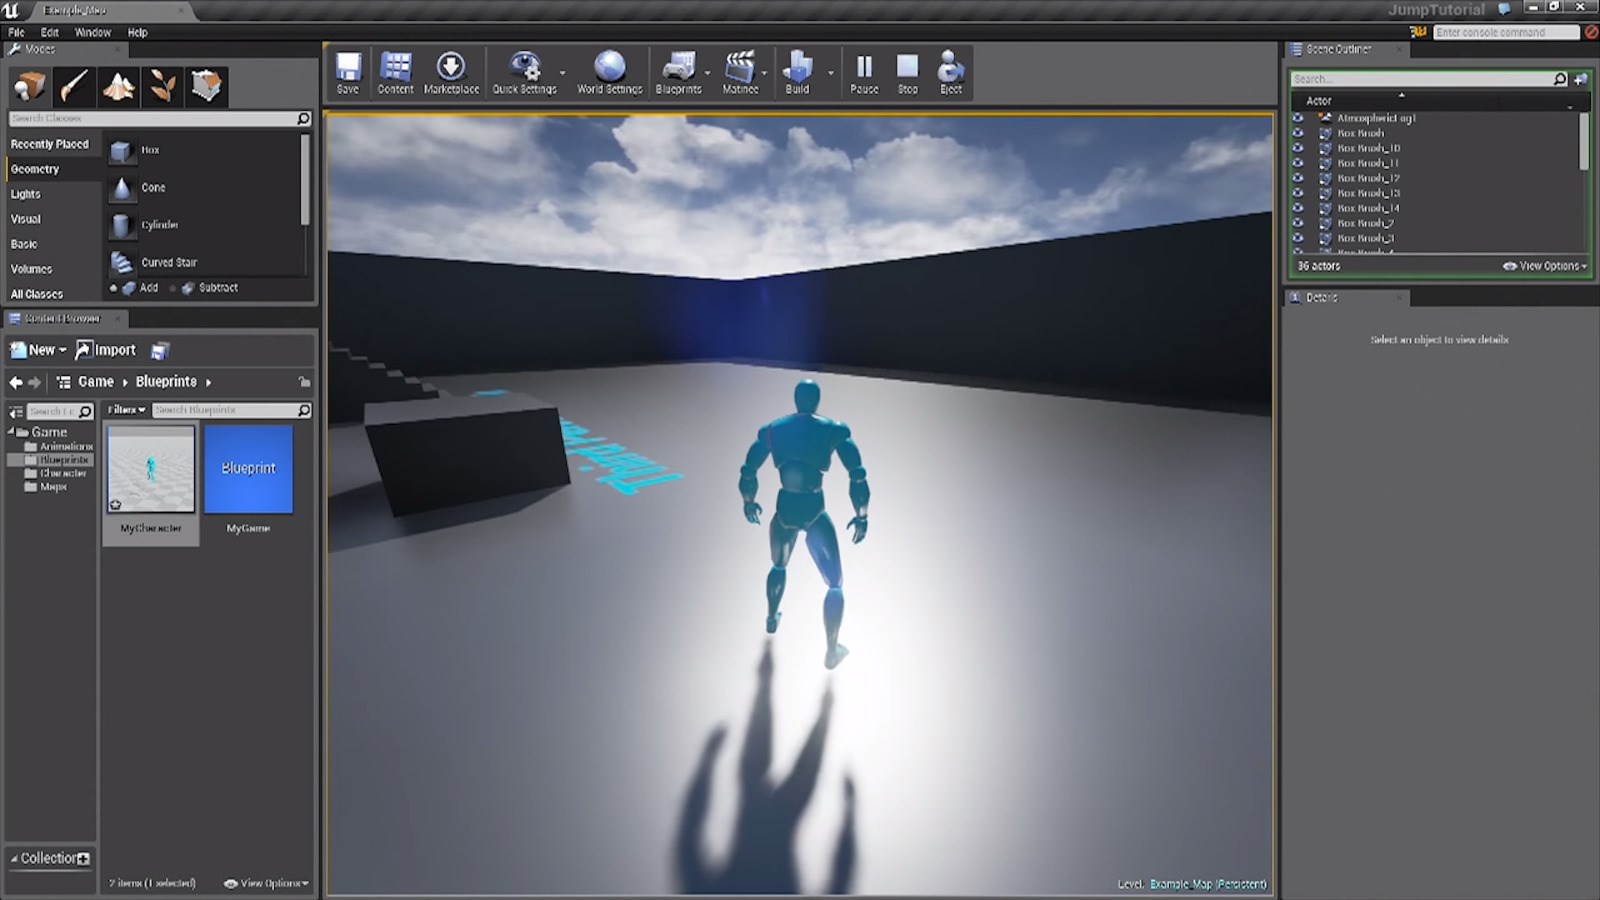Select the Subtract brush type radio

coord(173,288)
